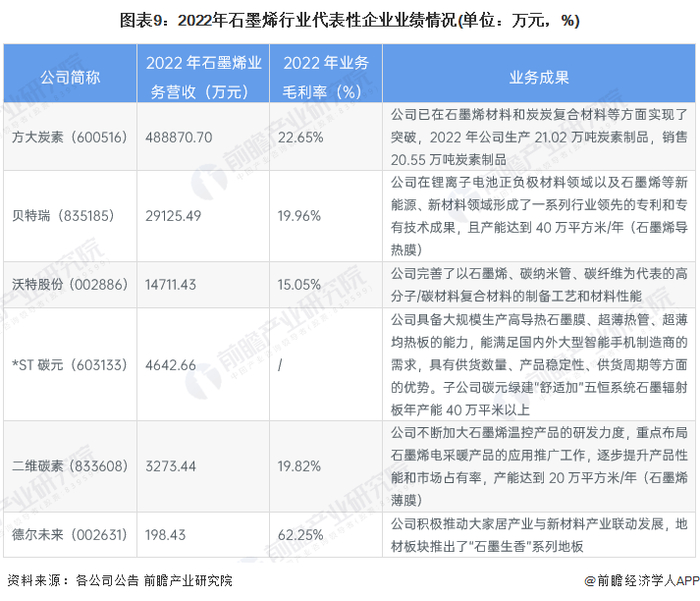Screen dimensions: 700x601
Task: Select the company cell 德尔未来（002631）
Action: pyautogui.click(x=70, y=534)
